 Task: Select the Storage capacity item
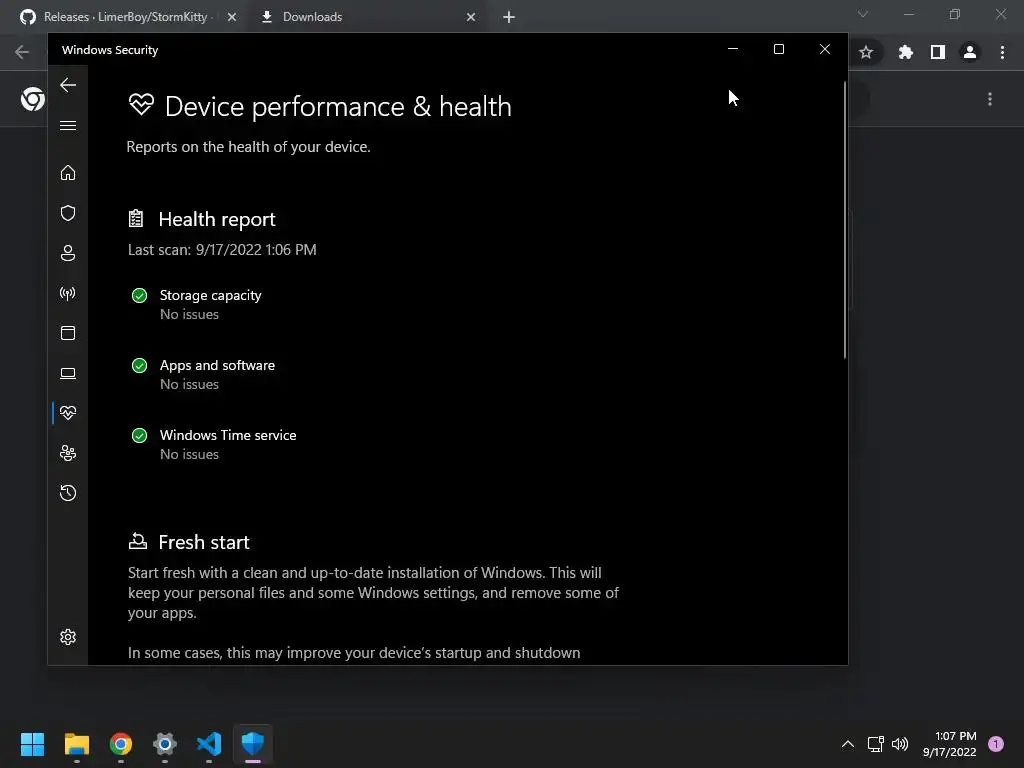210,304
